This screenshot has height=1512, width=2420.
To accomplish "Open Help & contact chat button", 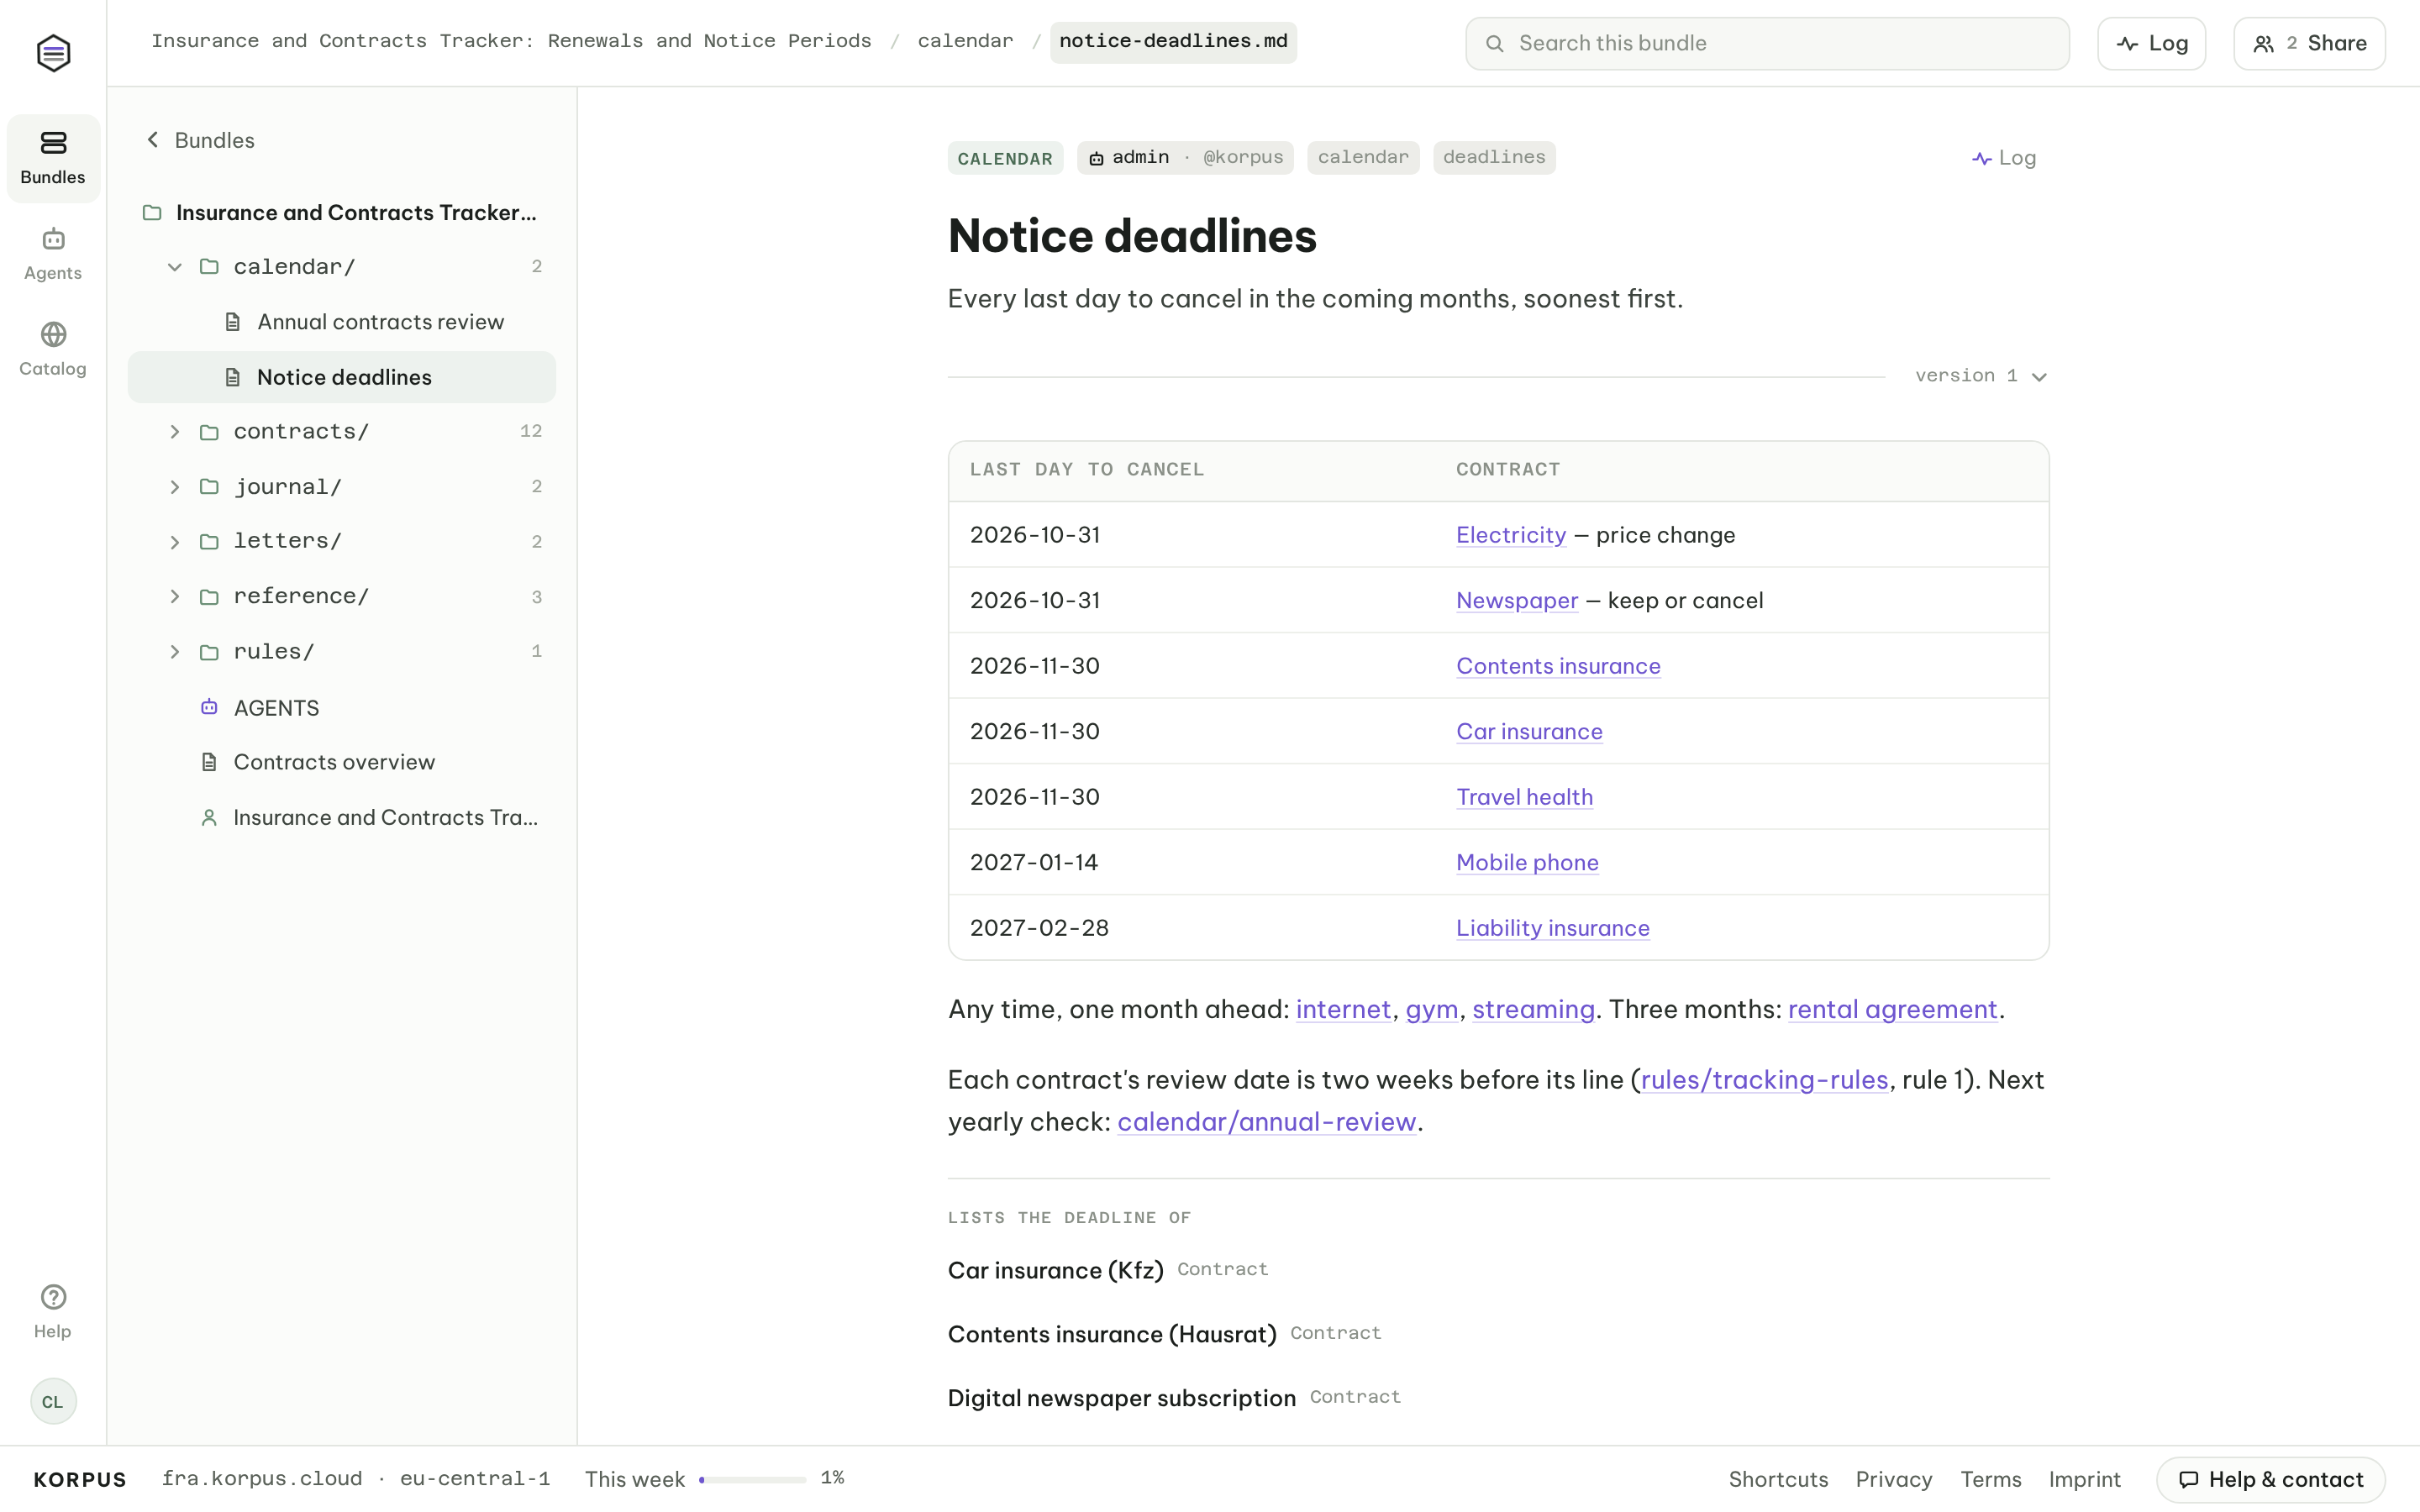I will tap(2270, 1479).
